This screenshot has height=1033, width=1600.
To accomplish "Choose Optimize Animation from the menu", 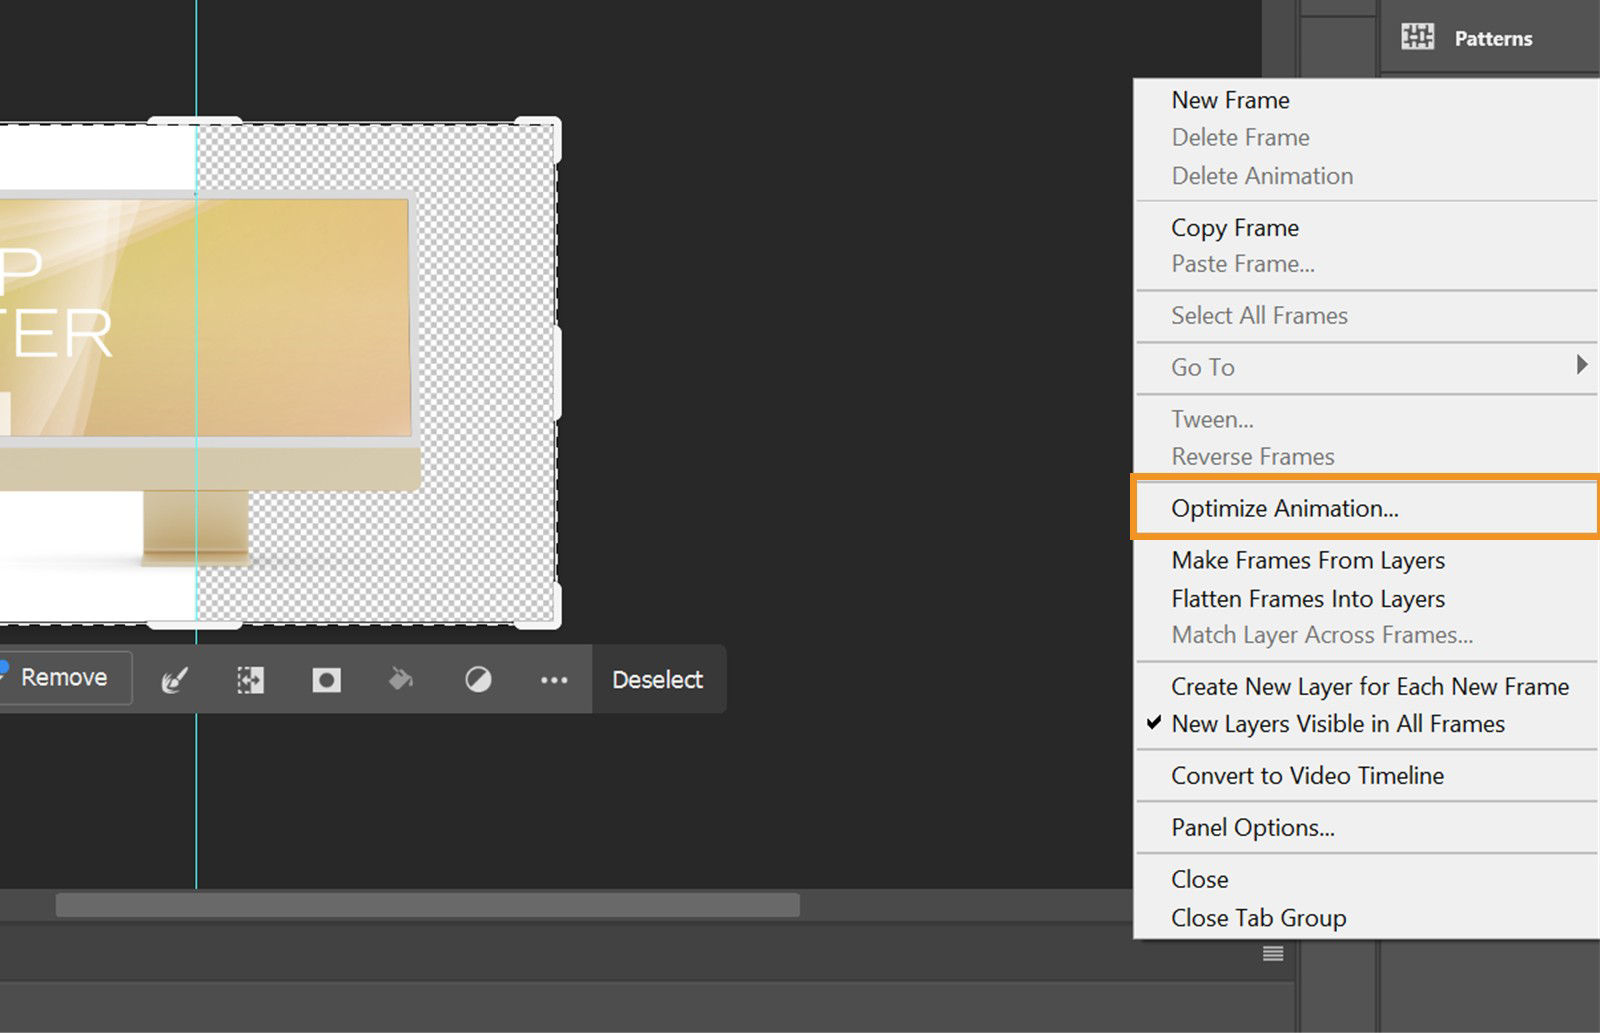I will point(1283,508).
